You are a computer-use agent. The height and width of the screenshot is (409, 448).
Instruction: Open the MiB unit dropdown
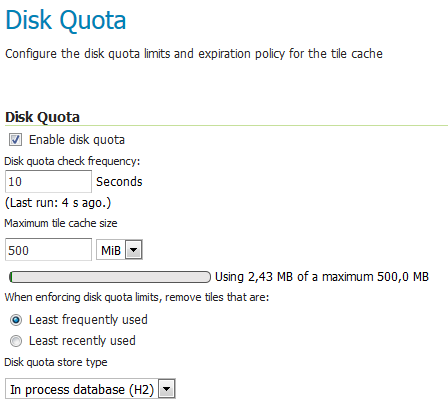119,250
